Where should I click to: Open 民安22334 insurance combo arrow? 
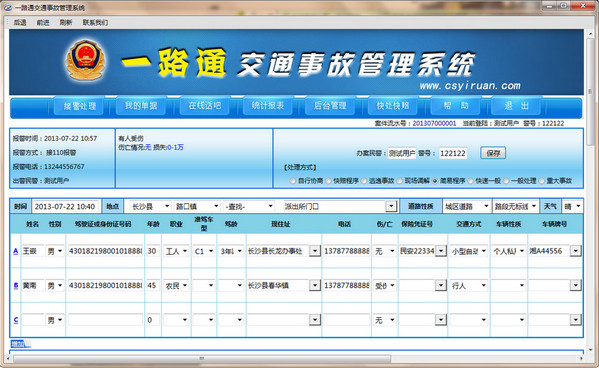coord(441,251)
